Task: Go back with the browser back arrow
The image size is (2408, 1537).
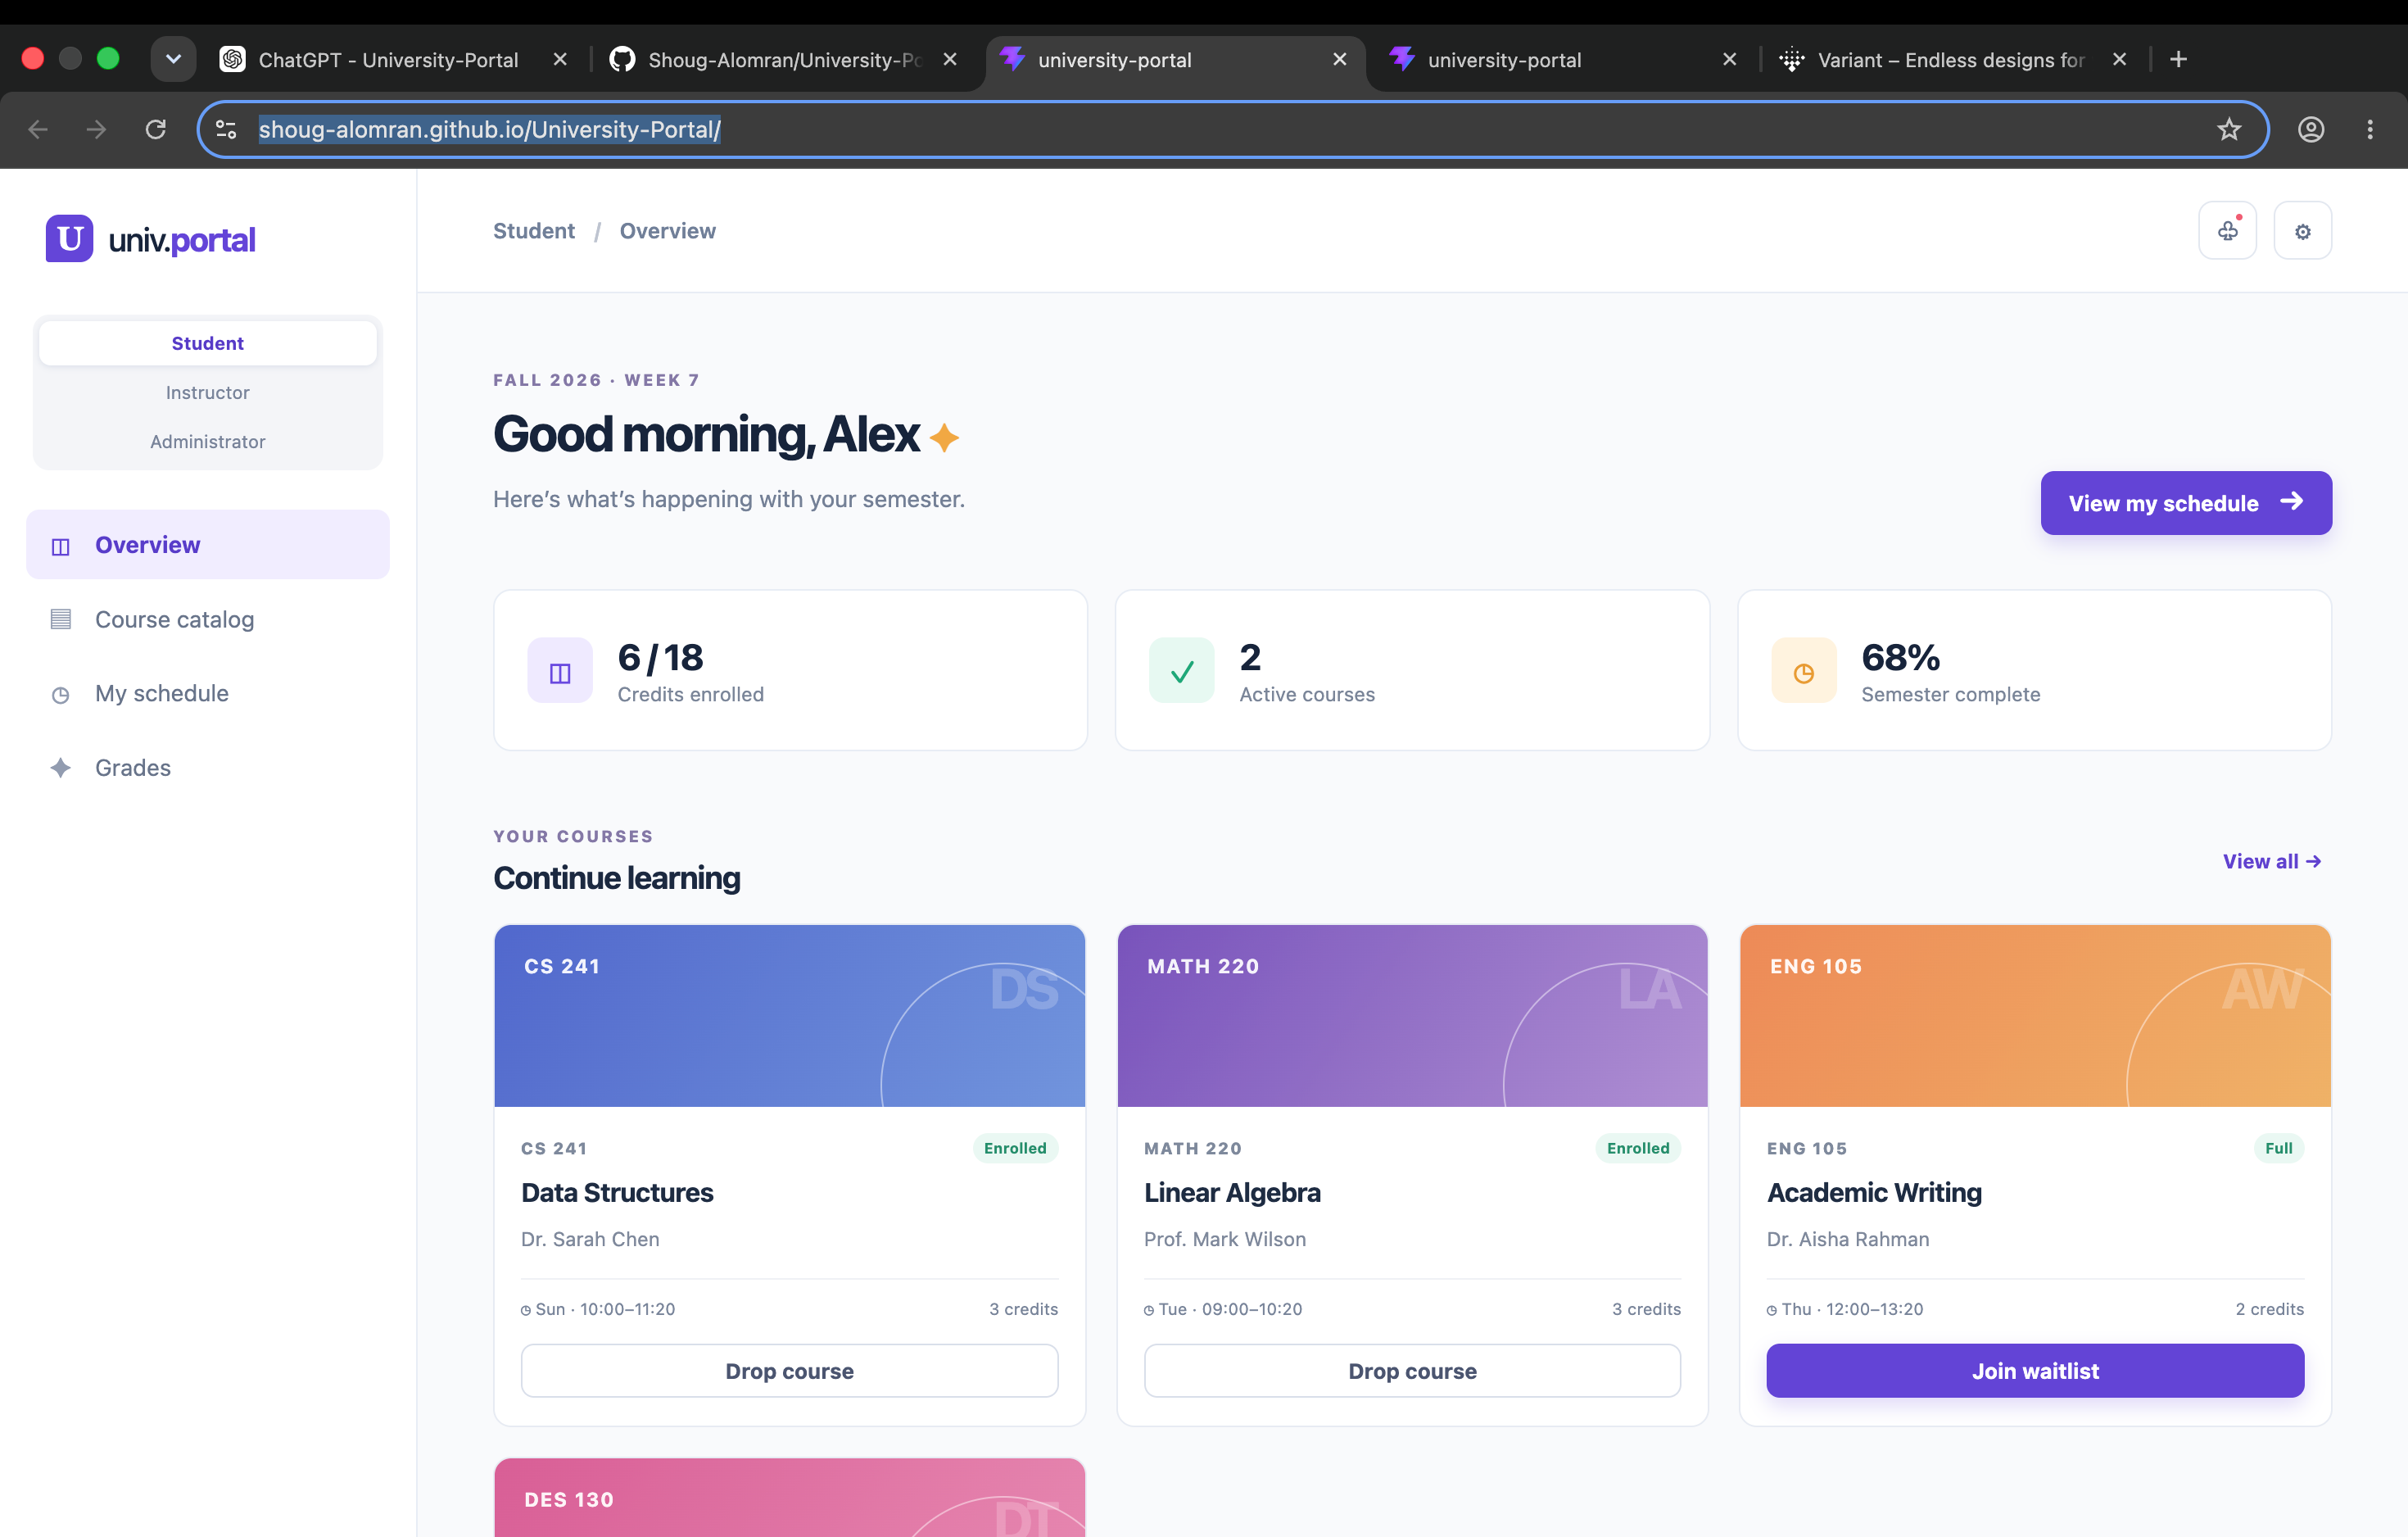Action: pos(38,129)
